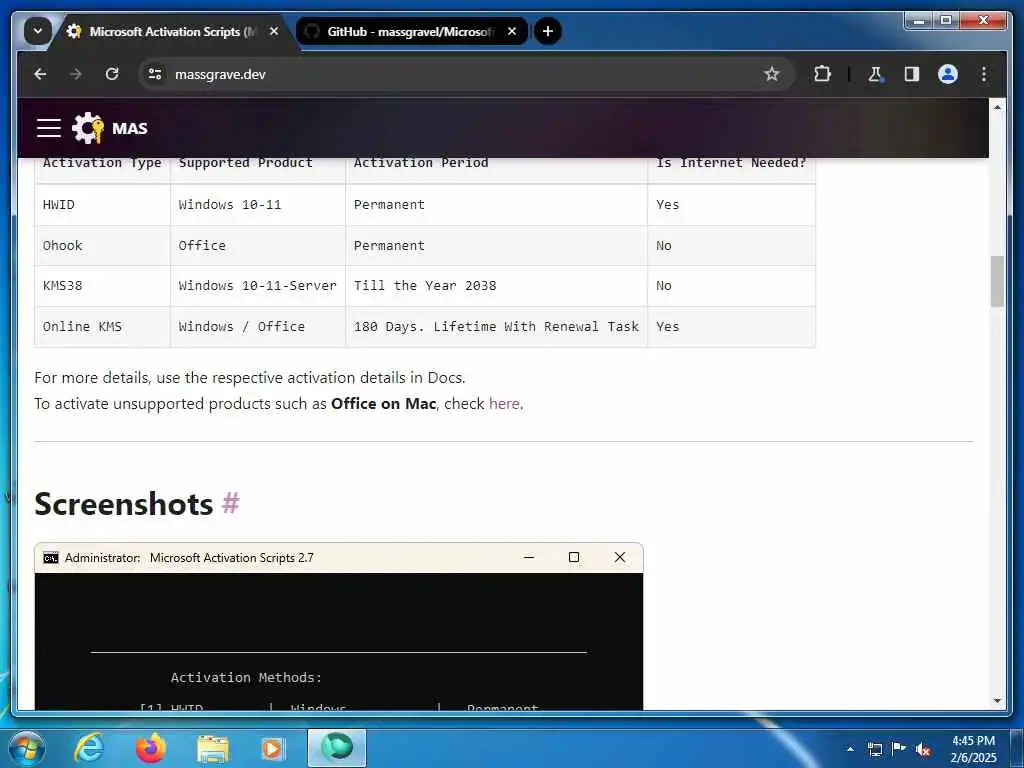Close the Microsoft Activation Scripts tab
The image size is (1024, 768).
click(x=274, y=31)
